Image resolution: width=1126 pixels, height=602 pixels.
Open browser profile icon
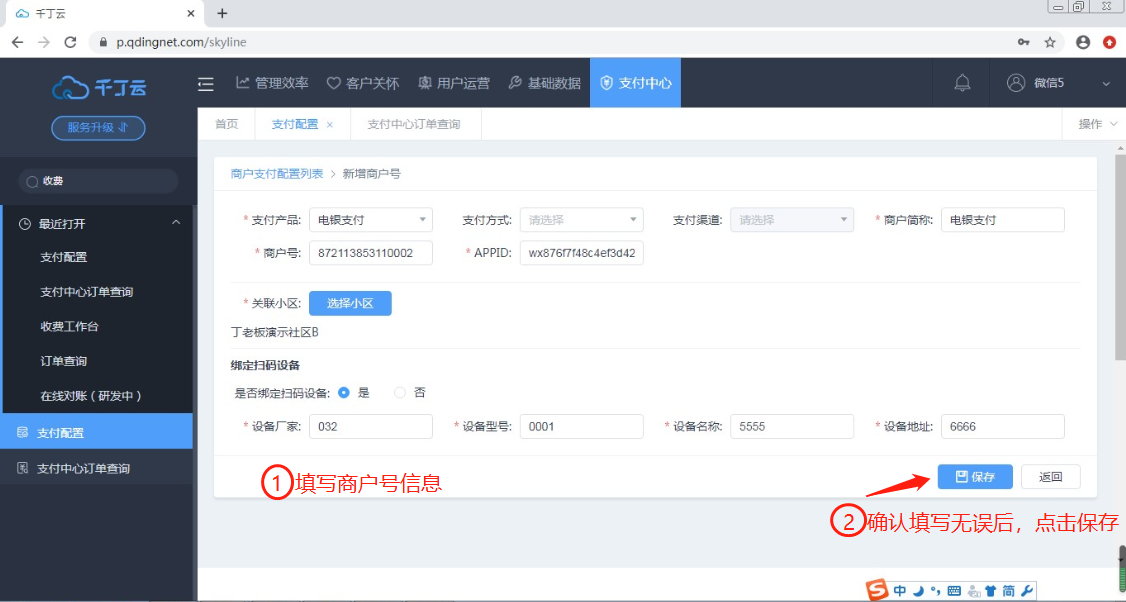point(1083,42)
